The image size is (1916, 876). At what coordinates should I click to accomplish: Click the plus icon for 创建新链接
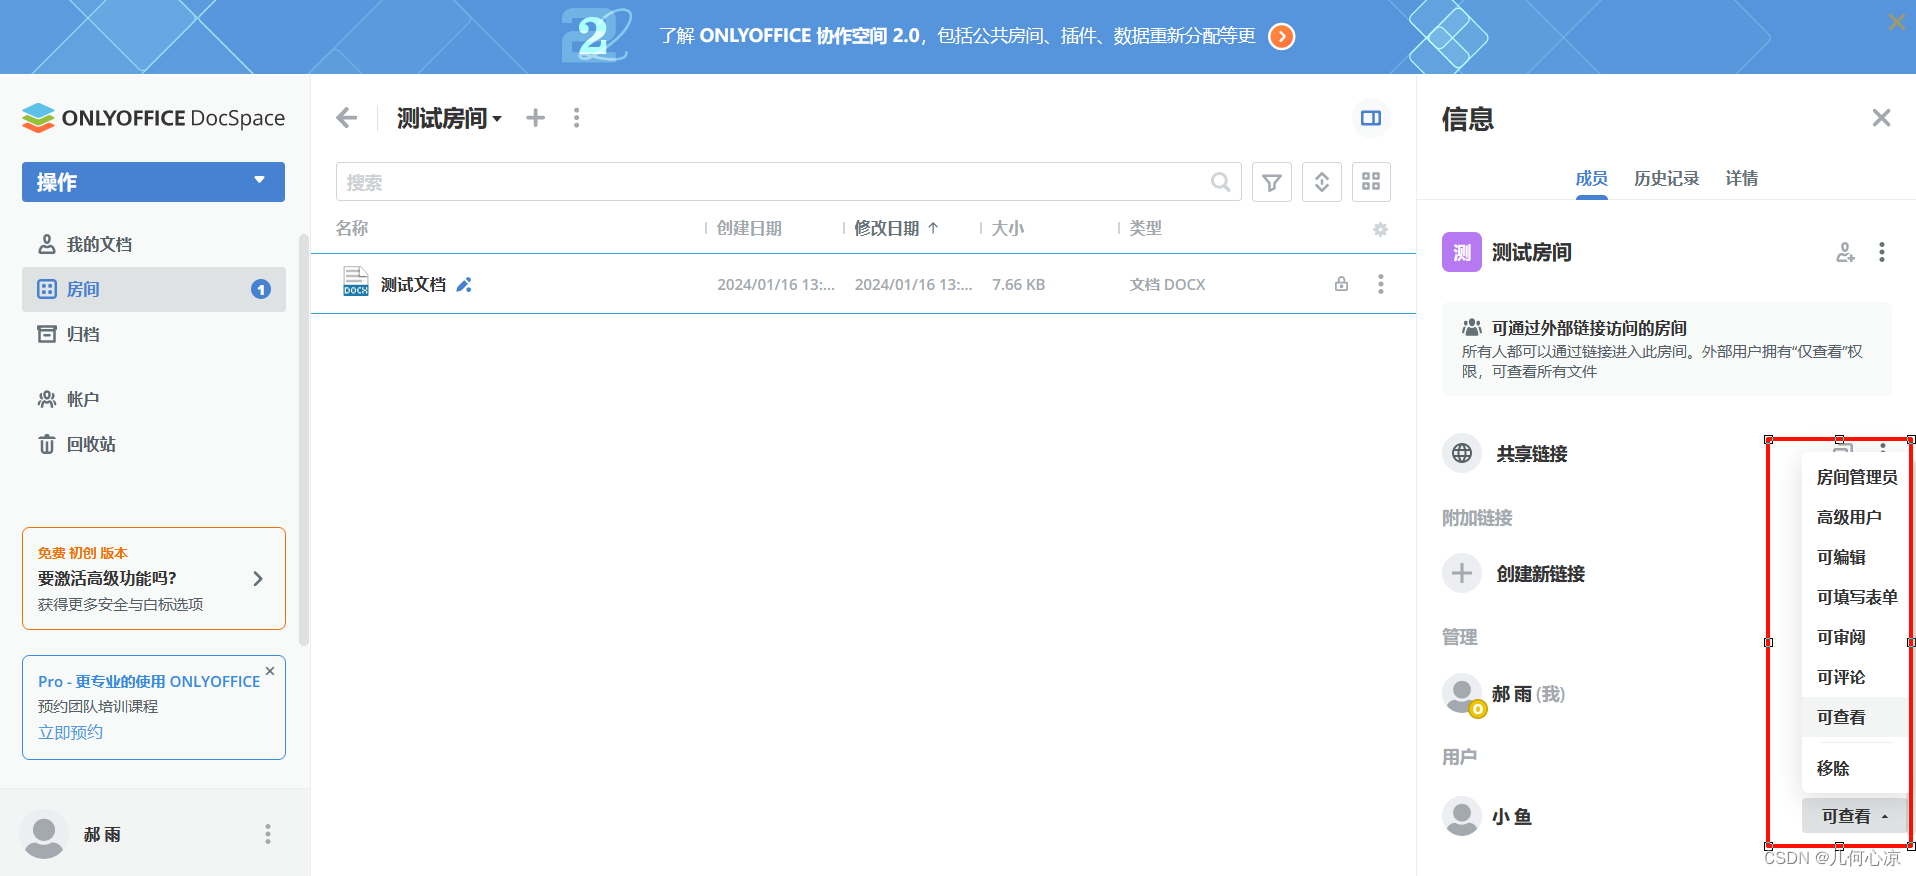click(x=1462, y=573)
